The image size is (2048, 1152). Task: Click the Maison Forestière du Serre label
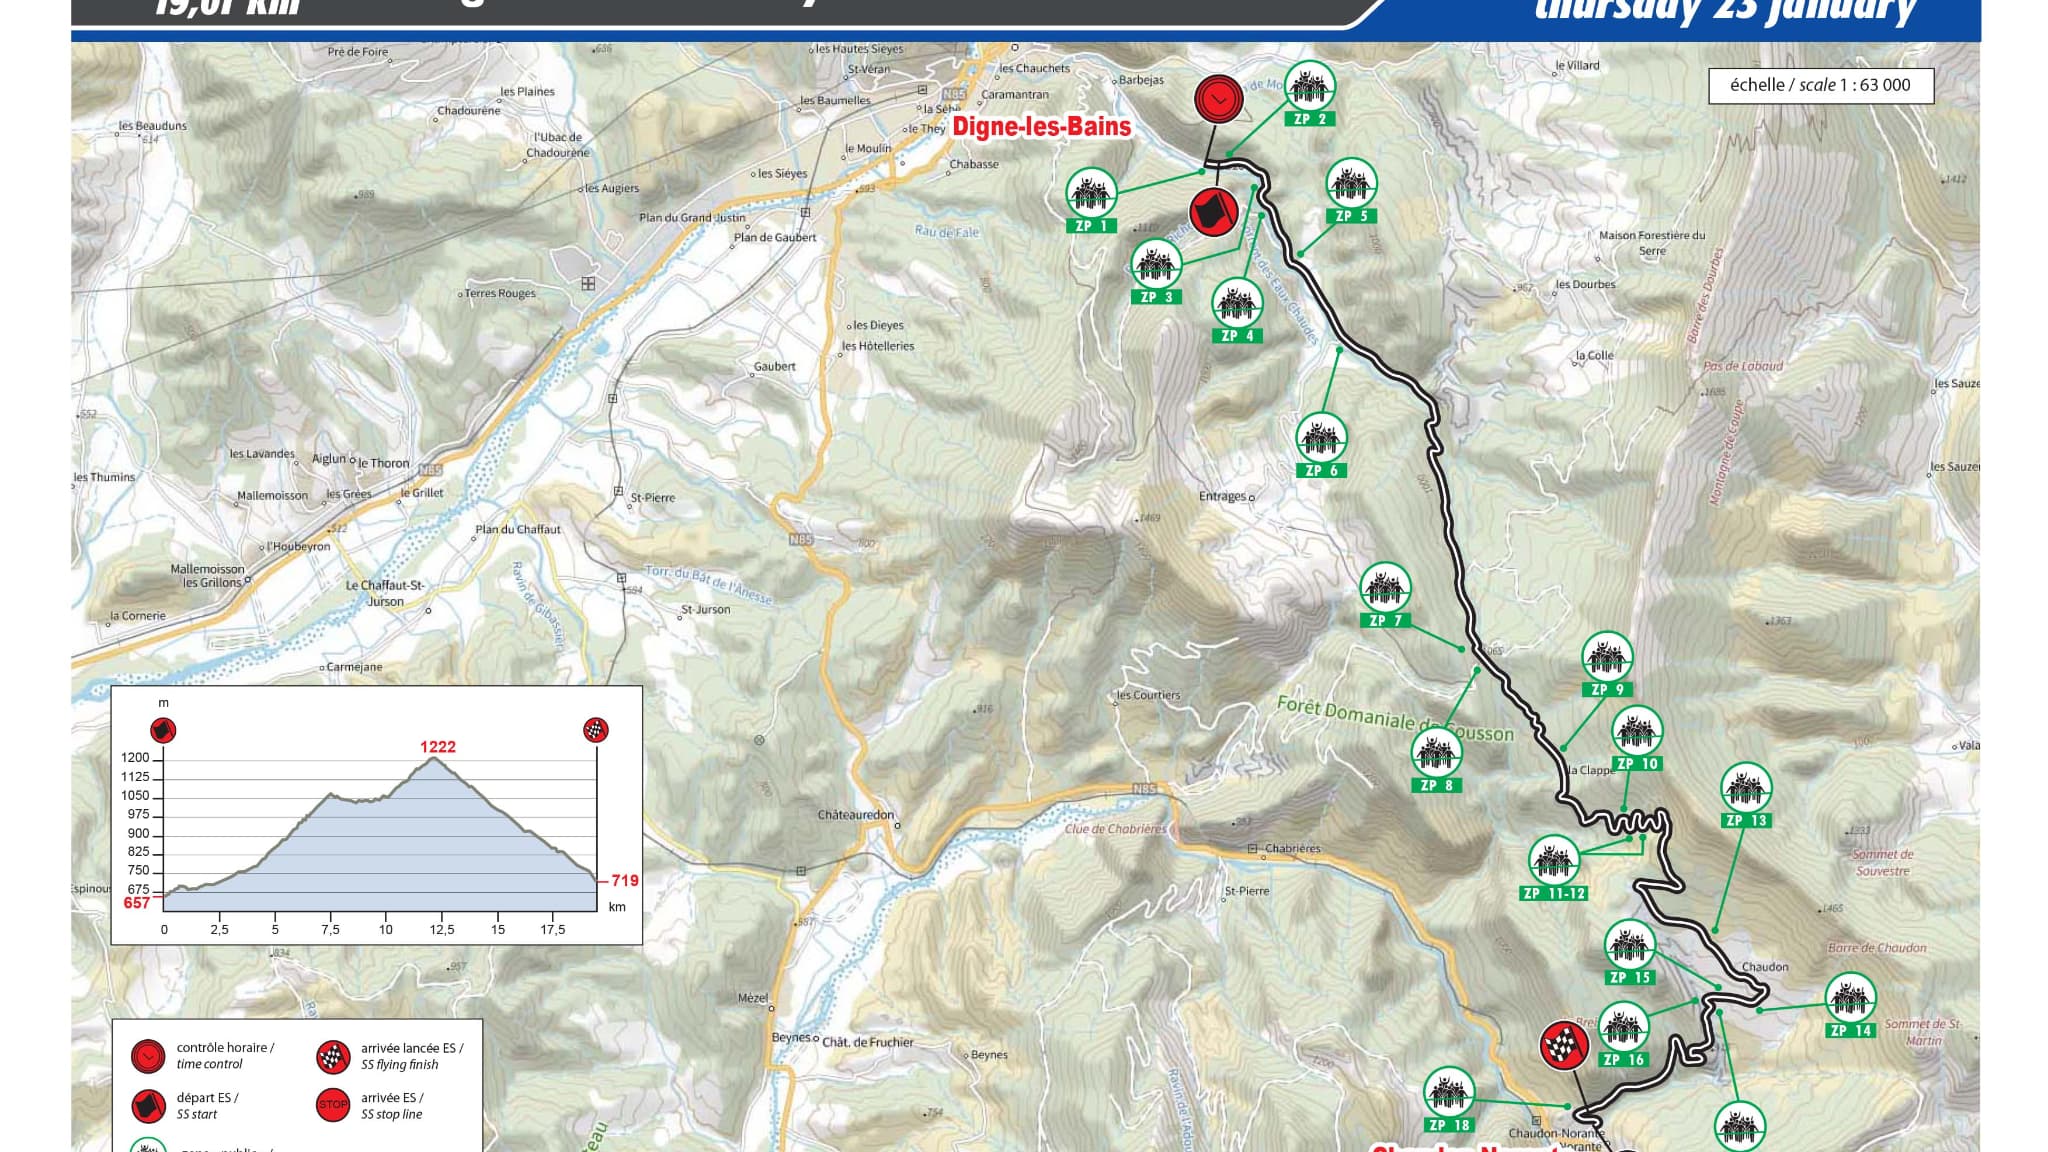[1652, 243]
